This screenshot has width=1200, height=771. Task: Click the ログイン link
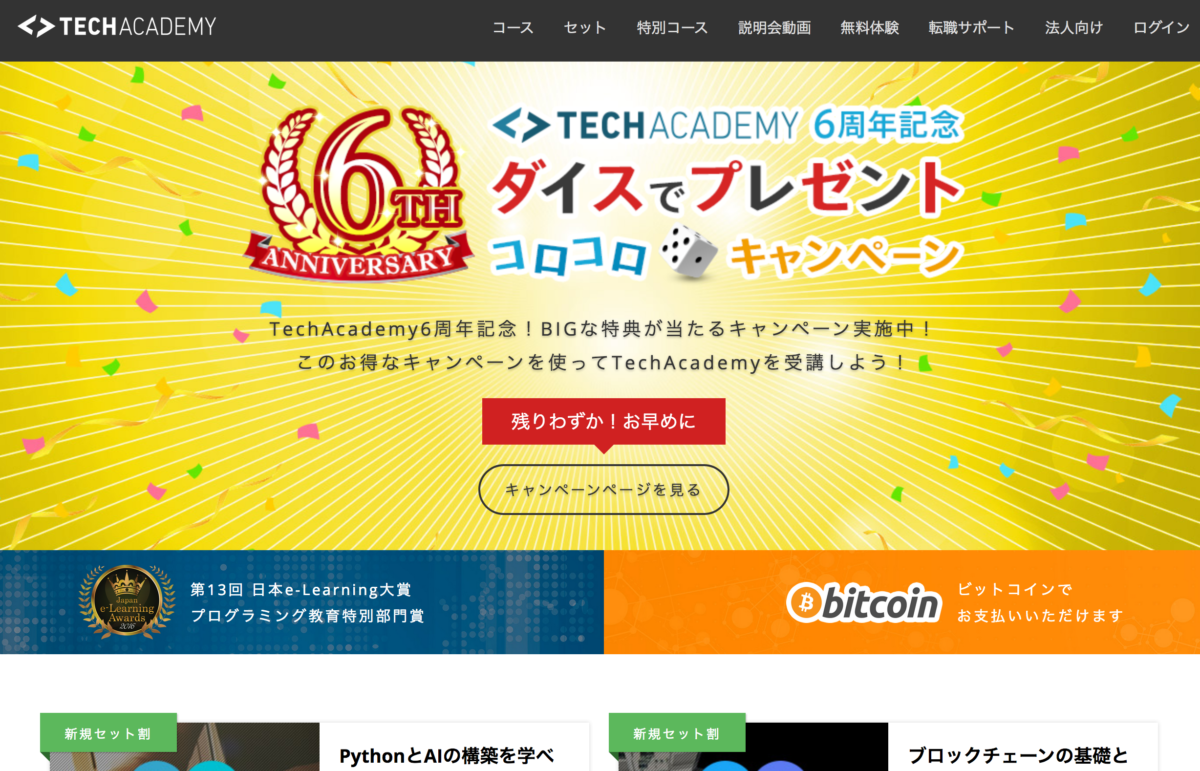coord(1161,28)
